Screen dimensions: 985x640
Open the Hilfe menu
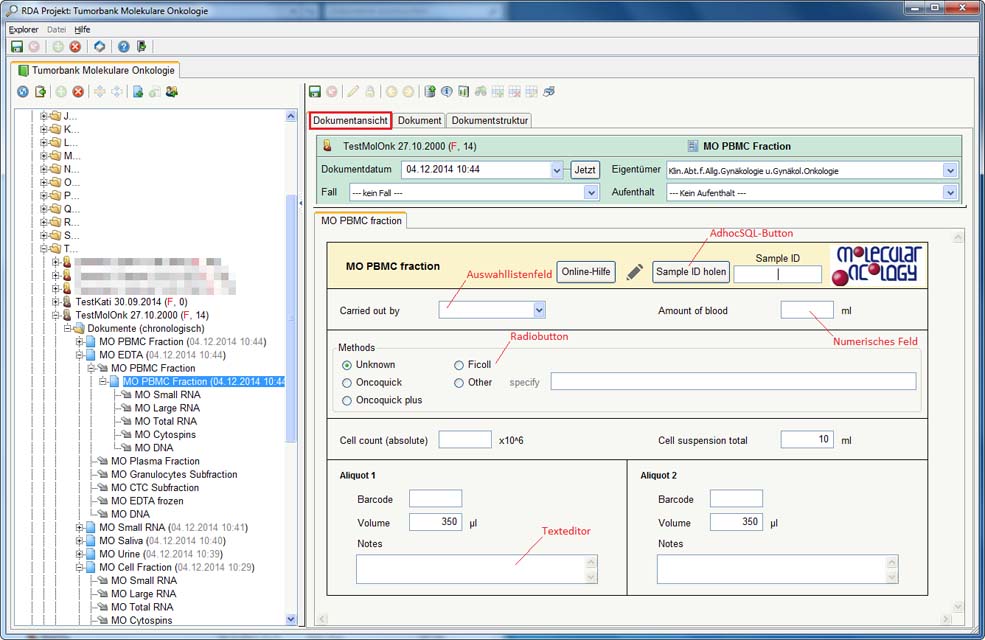pyautogui.click(x=82, y=30)
